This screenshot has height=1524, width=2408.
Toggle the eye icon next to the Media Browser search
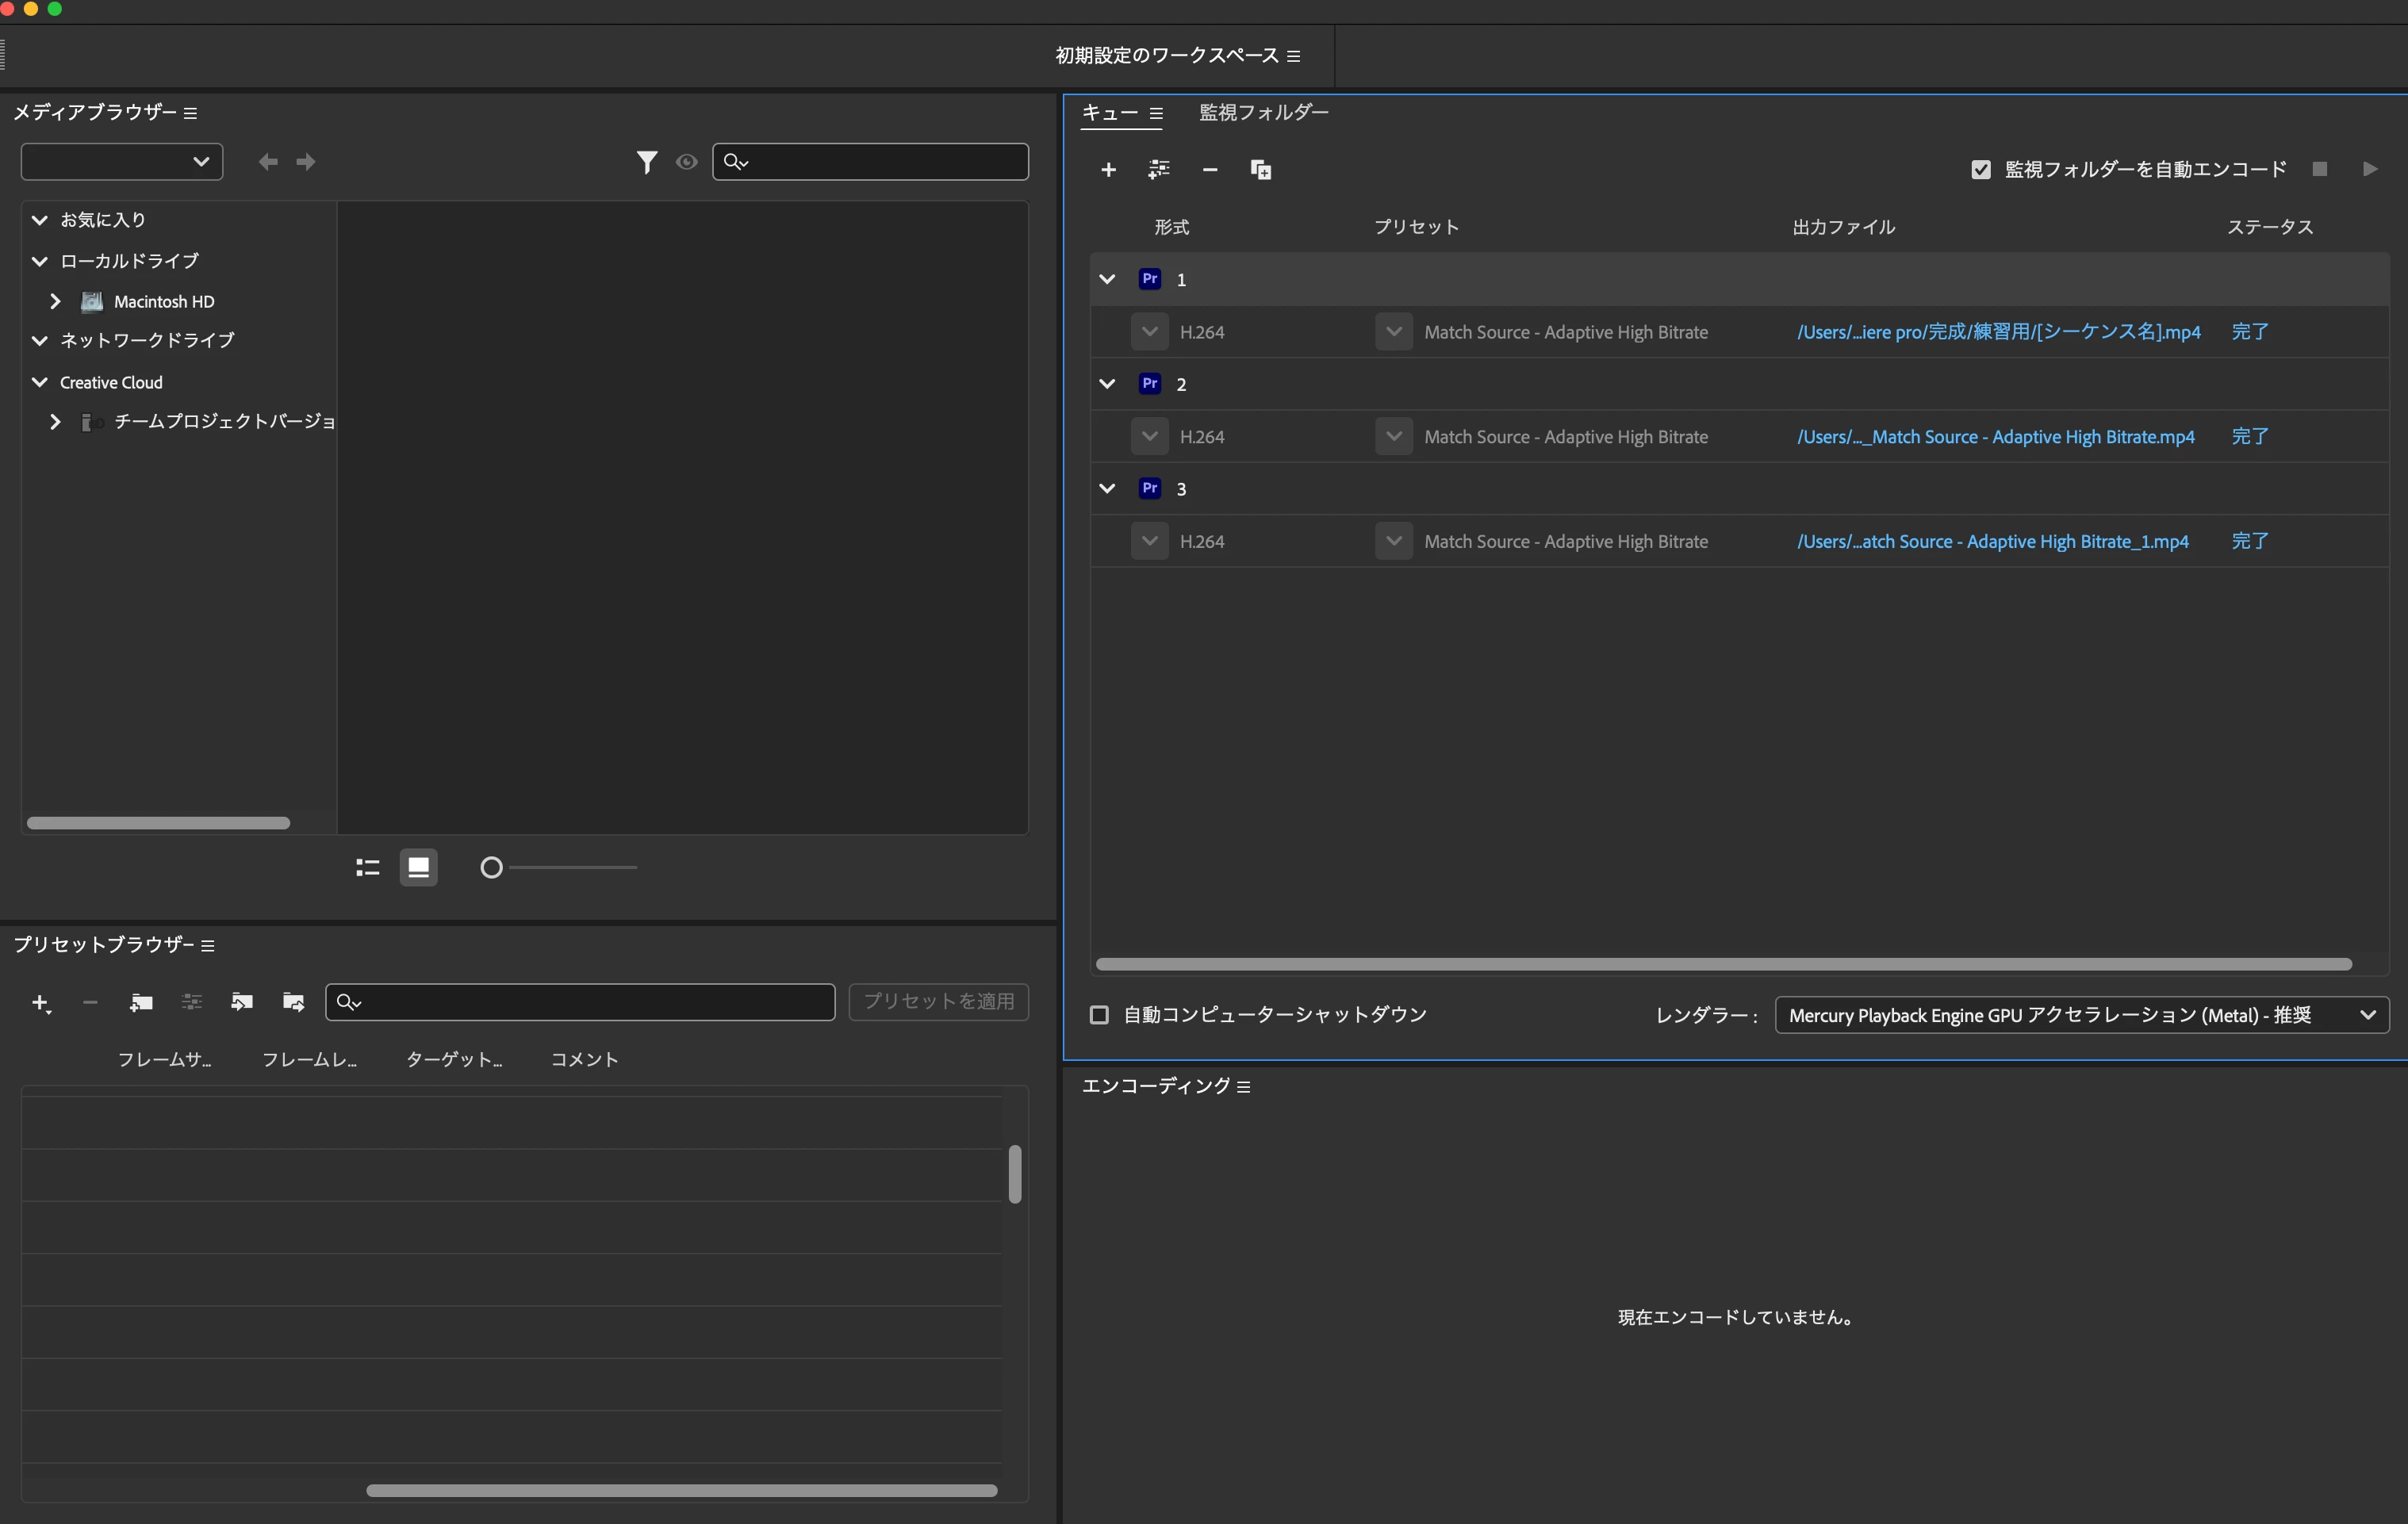pos(686,162)
